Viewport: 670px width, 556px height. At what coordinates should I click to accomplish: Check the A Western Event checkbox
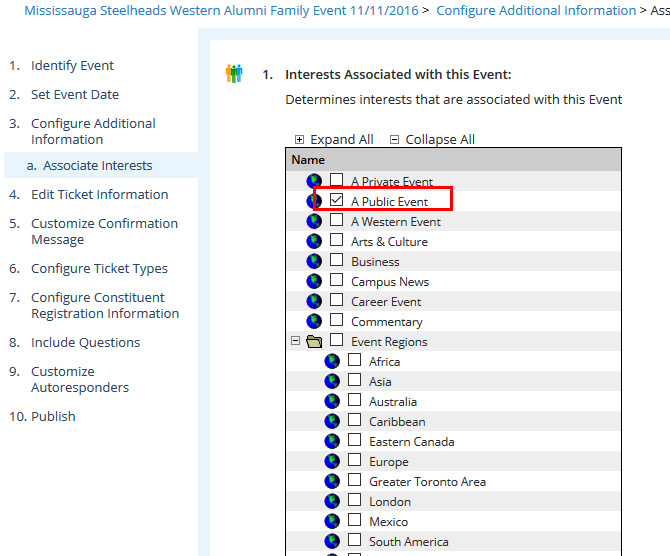click(x=337, y=221)
